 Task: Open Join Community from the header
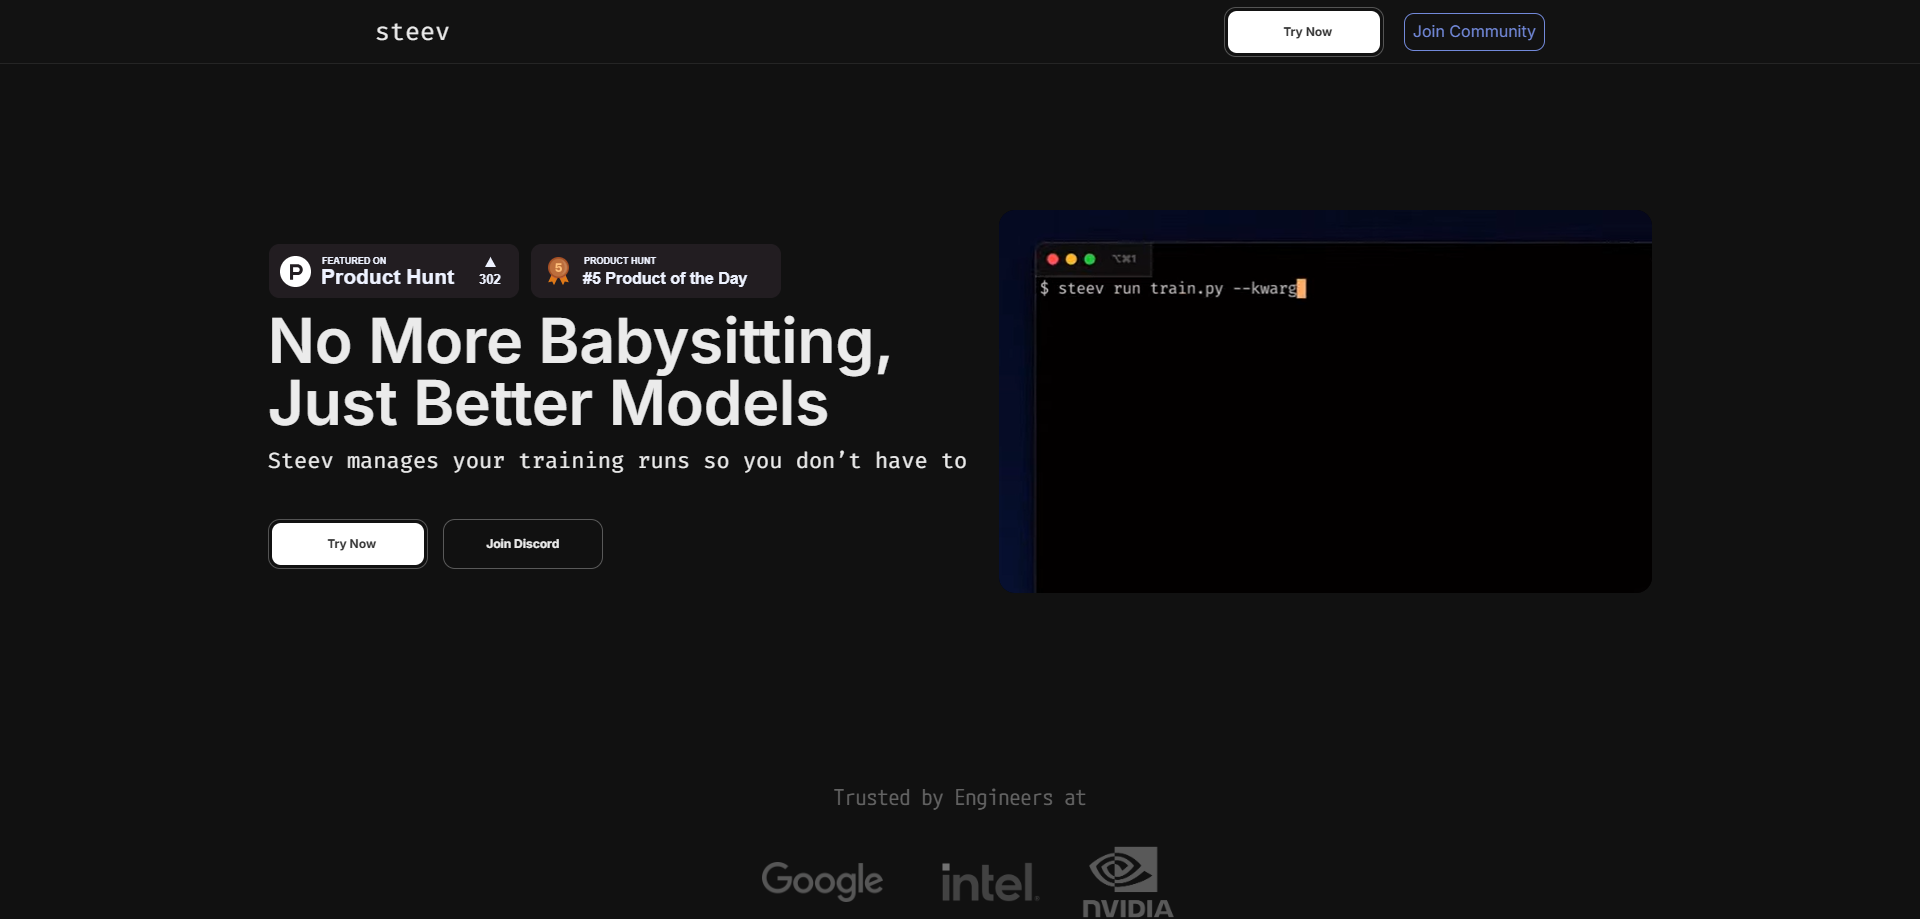[1474, 31]
